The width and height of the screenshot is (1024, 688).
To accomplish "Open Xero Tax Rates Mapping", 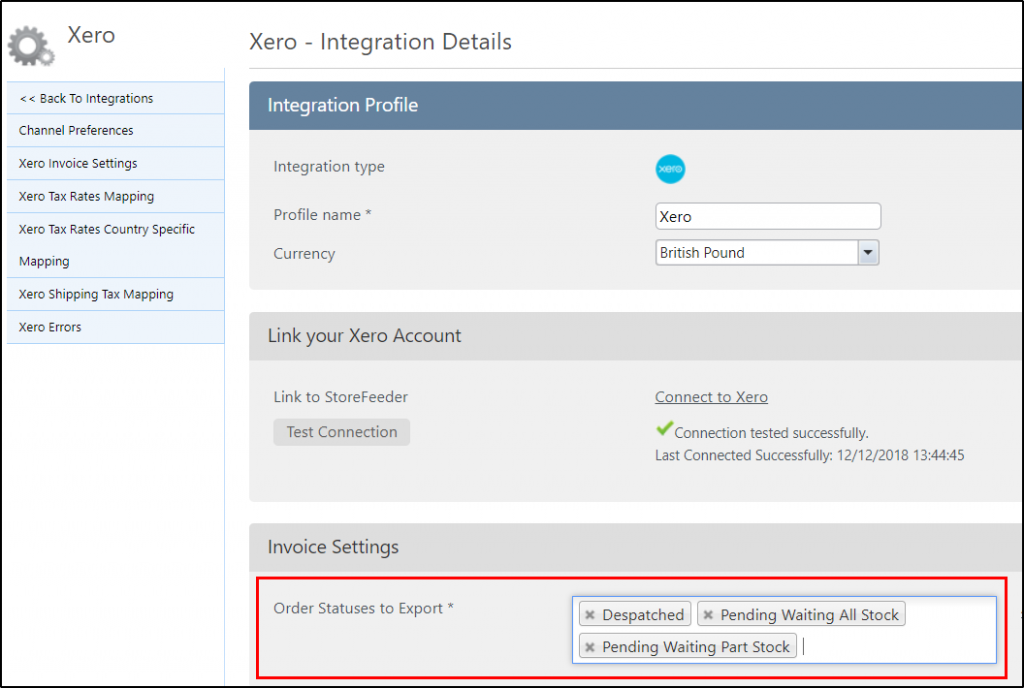I will (x=116, y=196).
